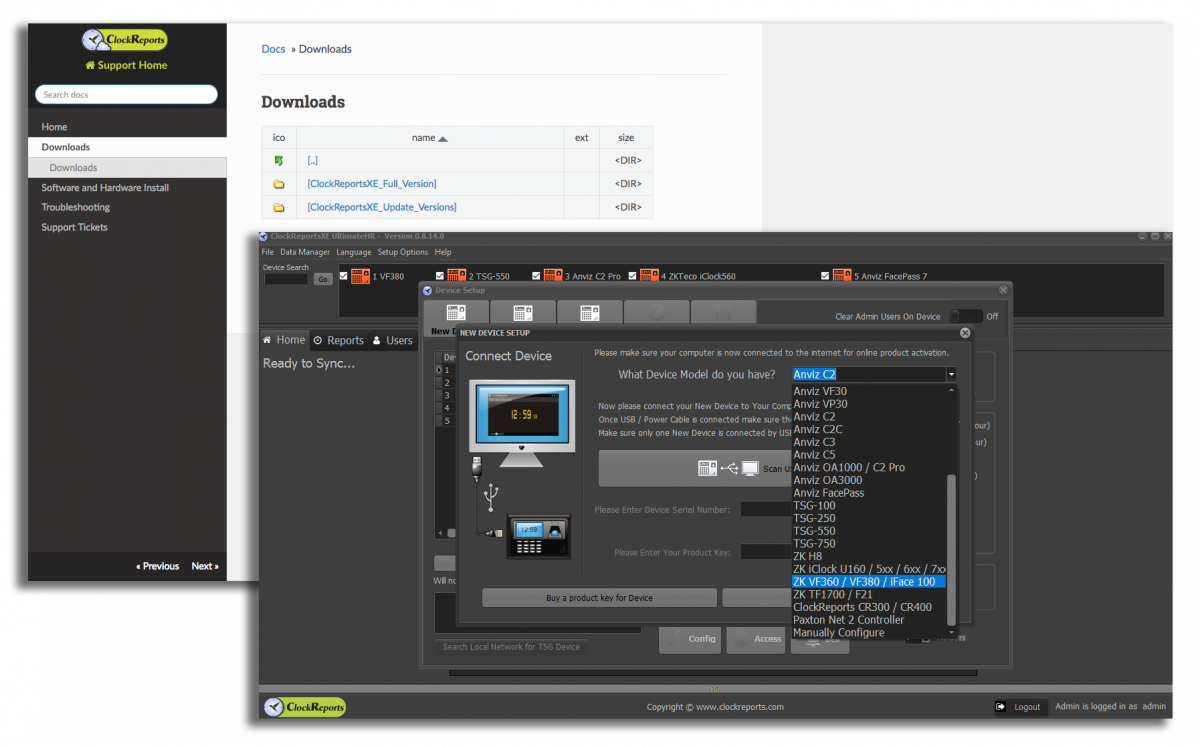The height and width of the screenshot is (746, 1200).
Task: Click the first device icon tab in Device Setup
Action: coord(456,313)
